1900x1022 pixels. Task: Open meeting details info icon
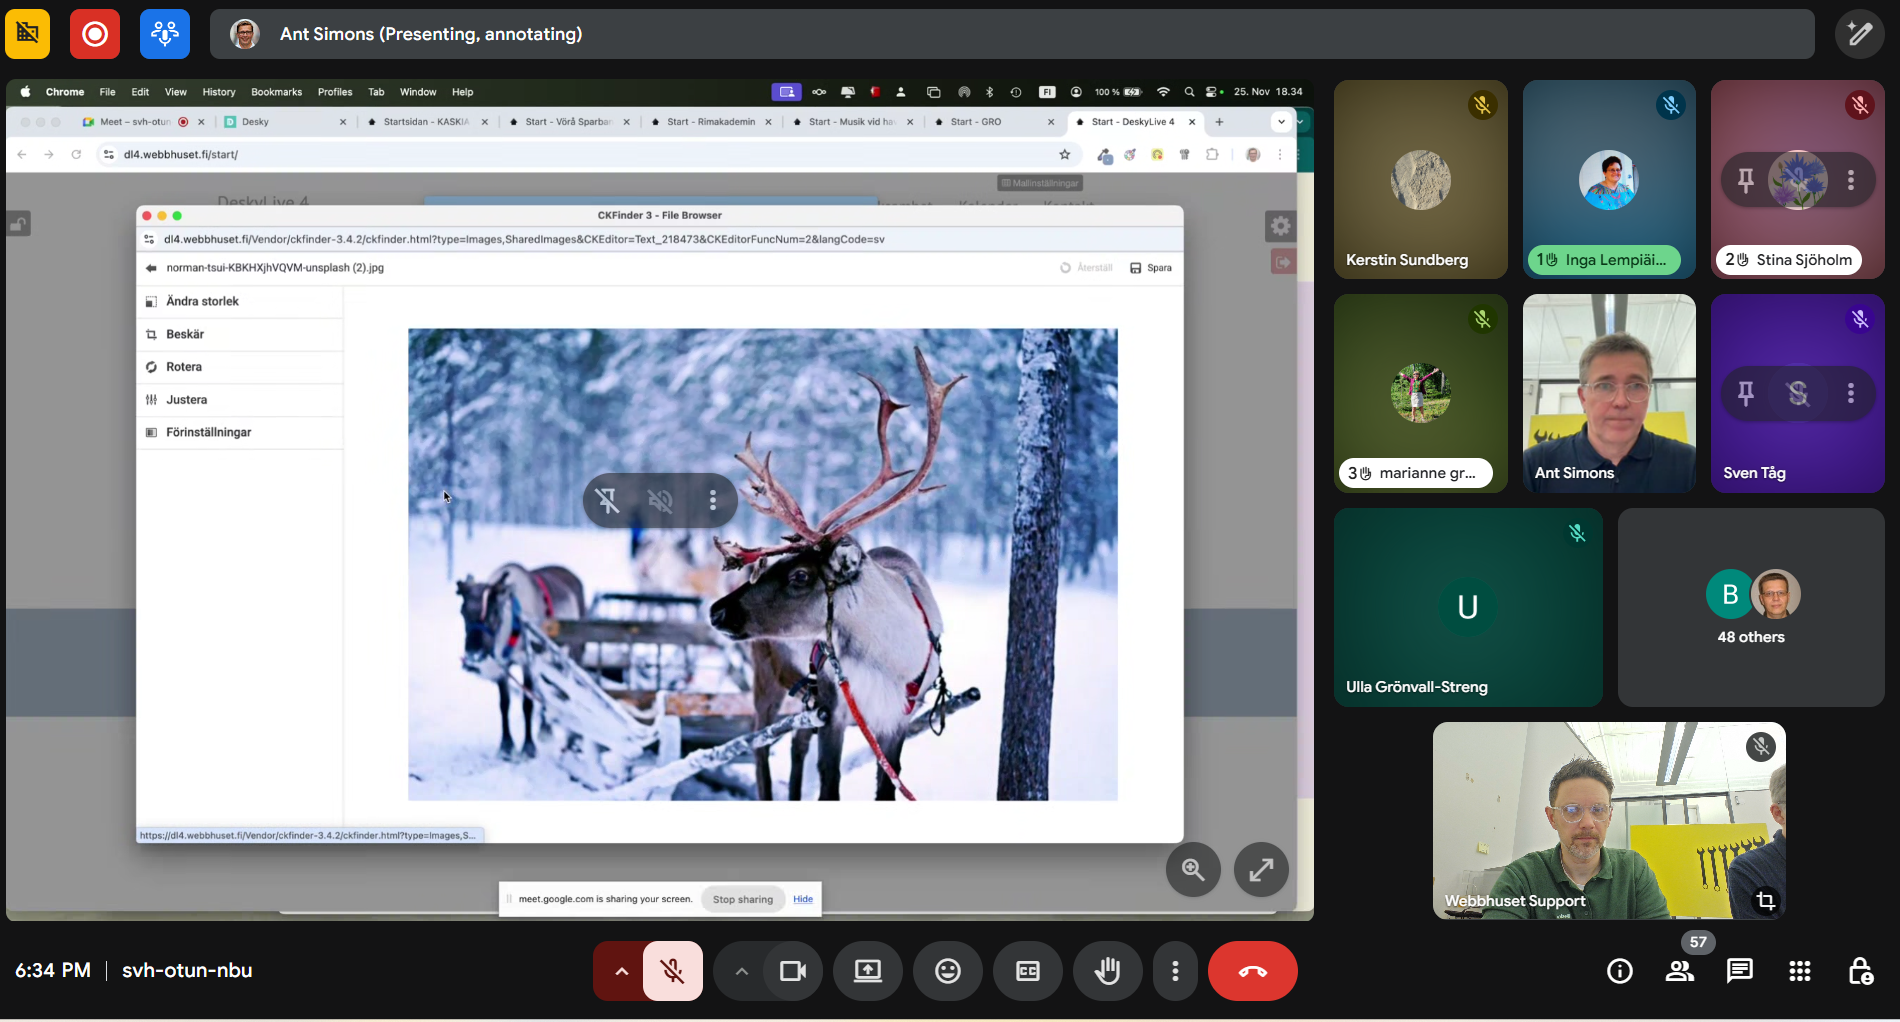point(1619,971)
